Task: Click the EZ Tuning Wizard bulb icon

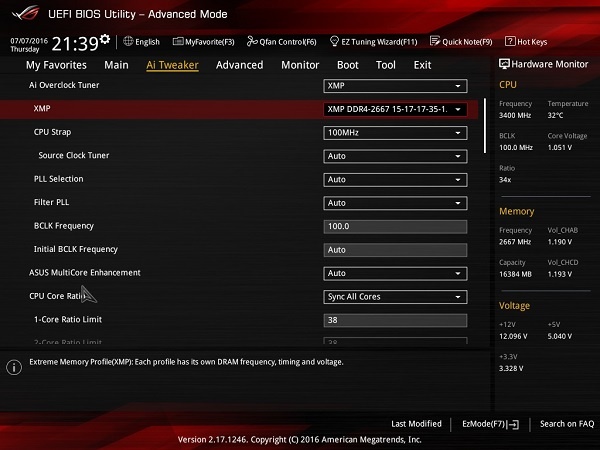Action: 334,41
